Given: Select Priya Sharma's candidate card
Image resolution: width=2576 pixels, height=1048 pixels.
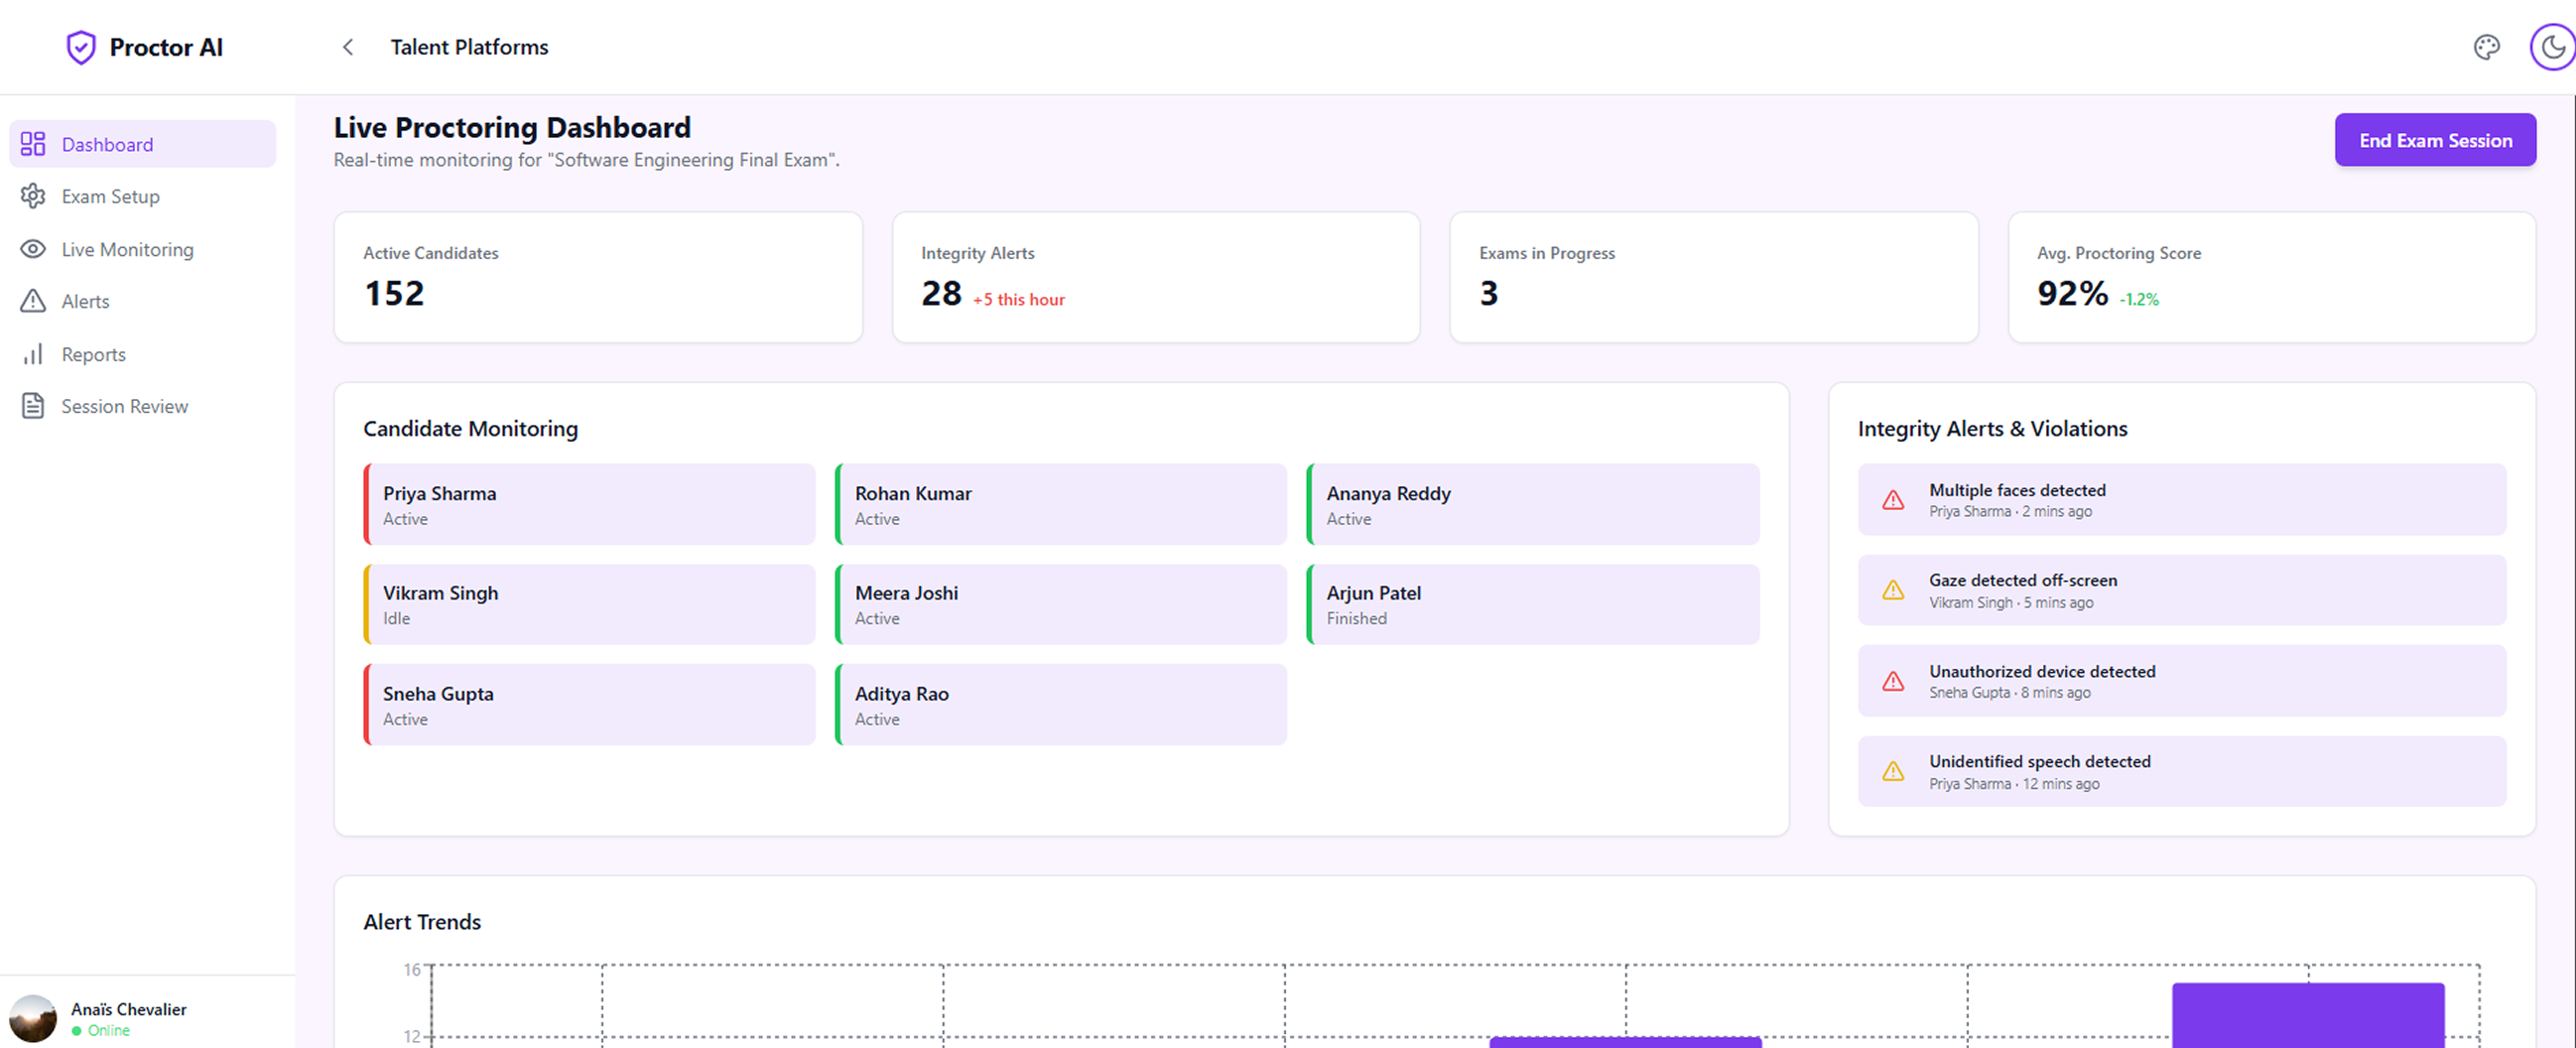Looking at the screenshot, I should pos(590,504).
